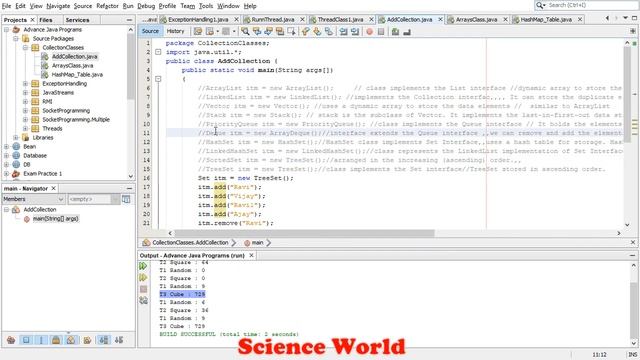Expand the ExceptionHandling package node

point(25,84)
